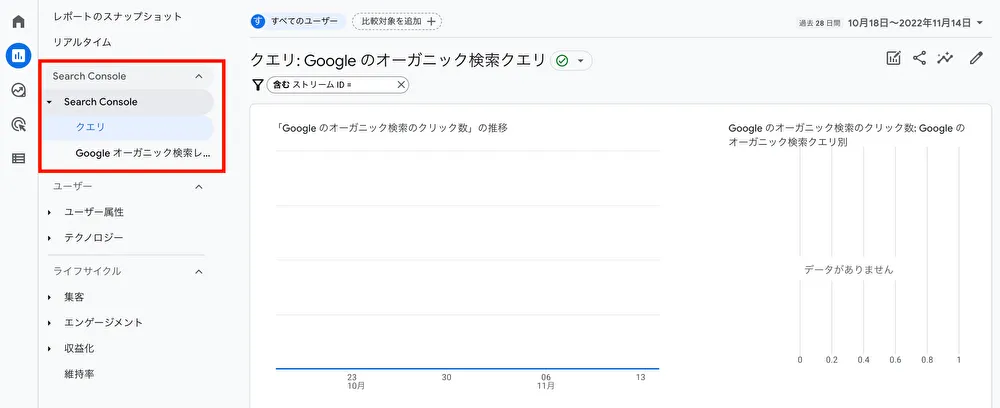The width and height of the screenshot is (1000, 408).
Task: Open dropdown arrow next to report status check
Action: (580, 61)
